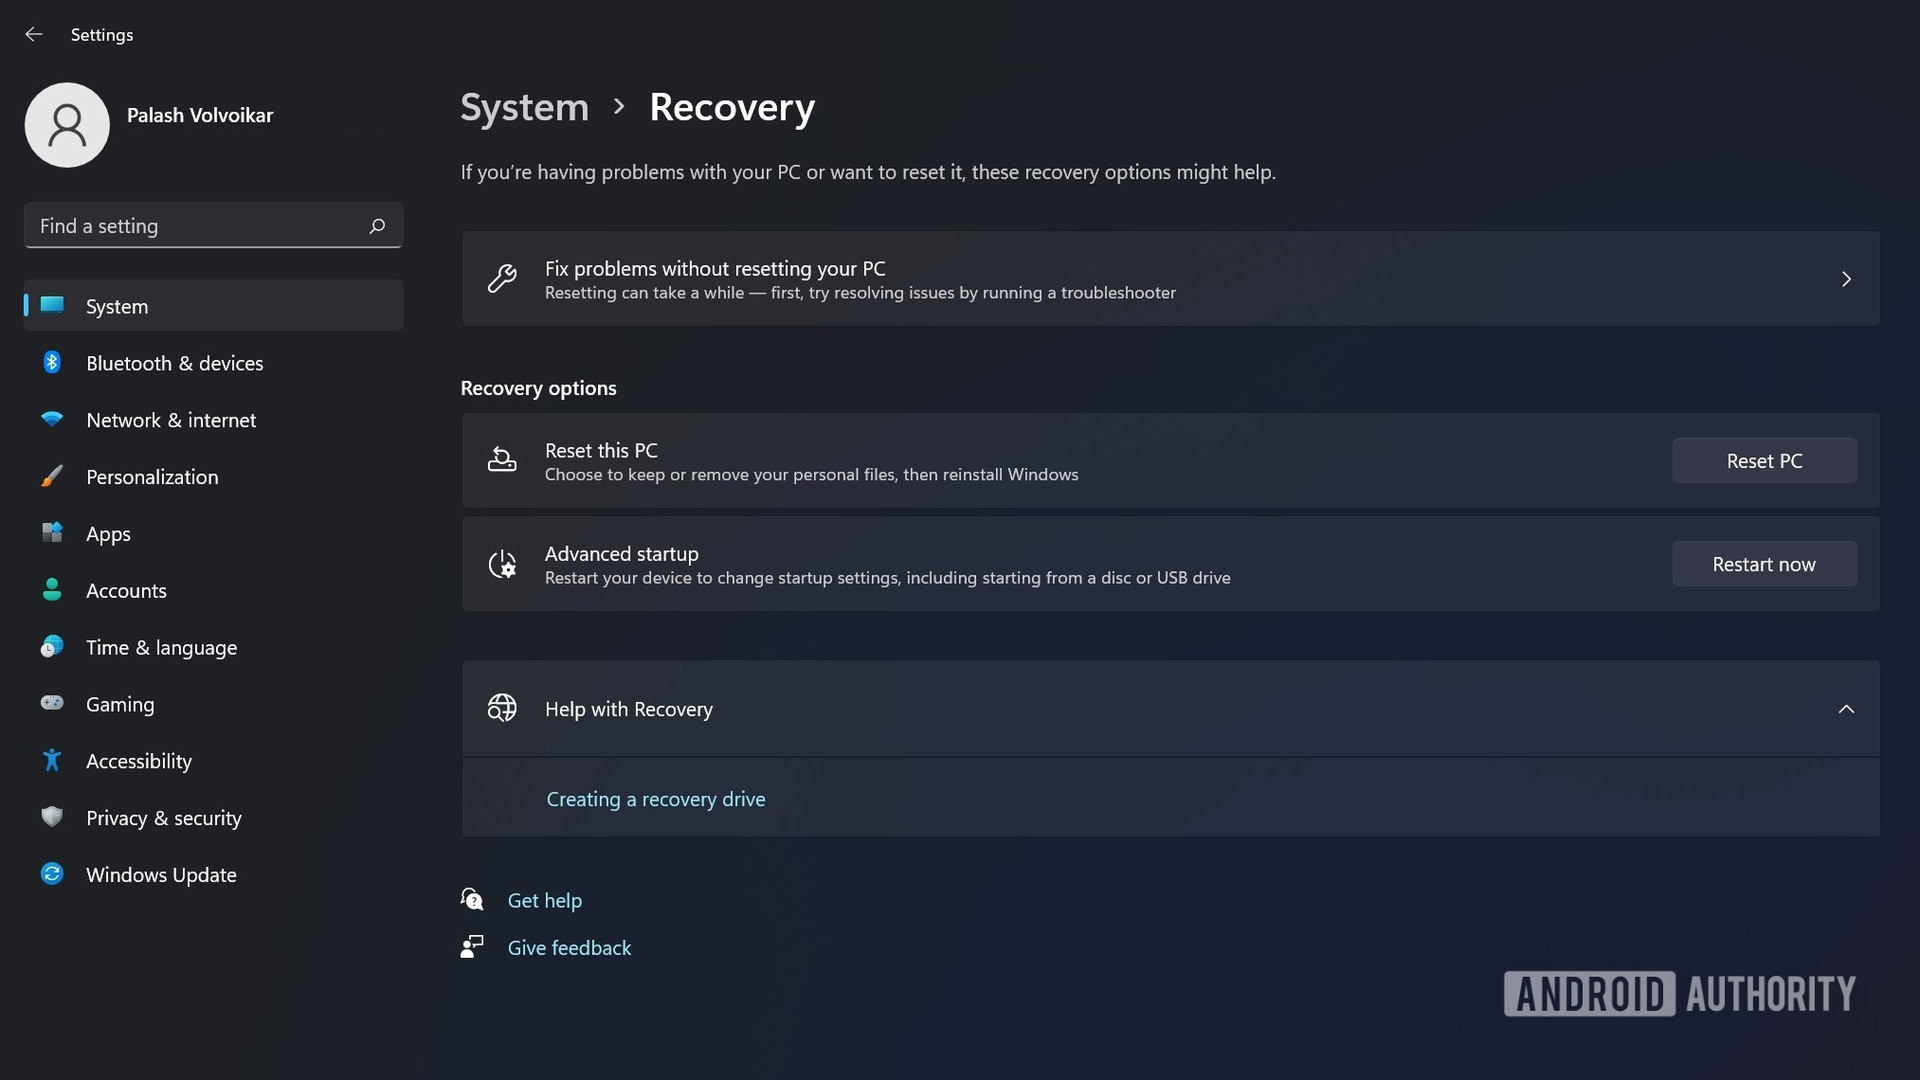1920x1080 pixels.
Task: Open Privacy & security page
Action: [x=213, y=818]
